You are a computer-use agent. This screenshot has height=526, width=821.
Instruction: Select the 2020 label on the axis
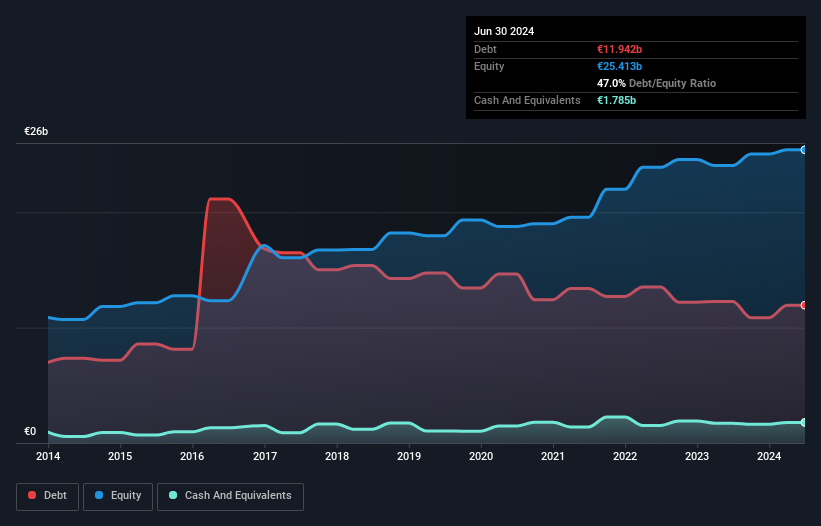[x=481, y=456]
